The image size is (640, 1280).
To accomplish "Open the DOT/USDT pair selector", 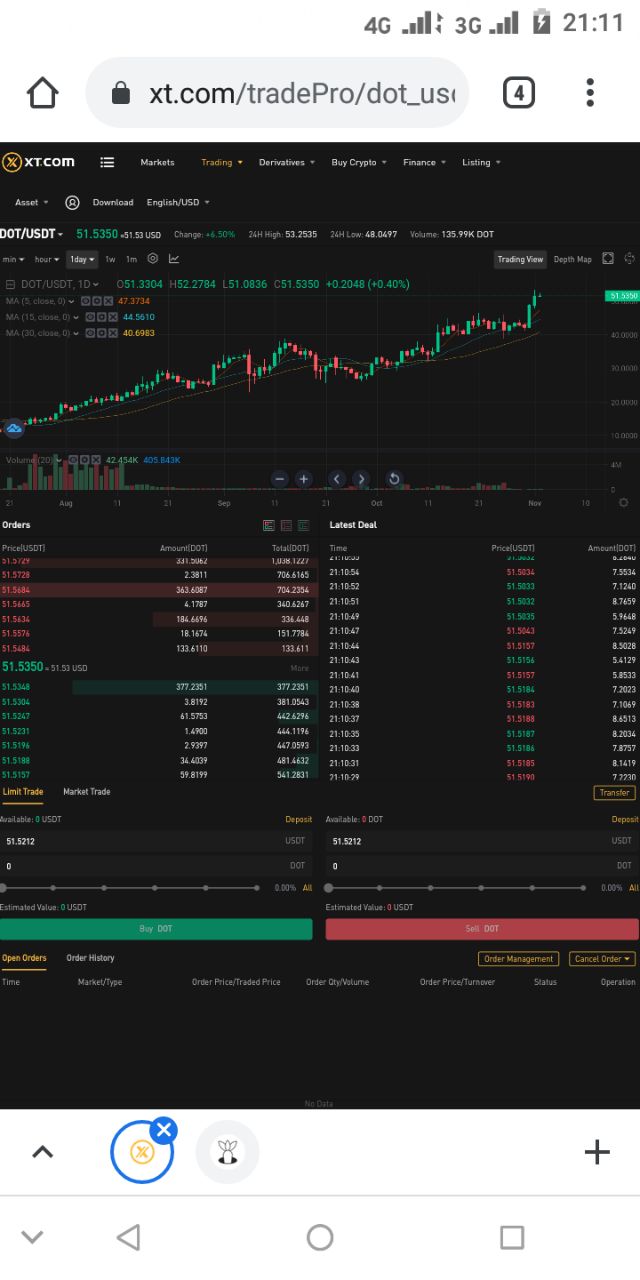I will point(32,233).
